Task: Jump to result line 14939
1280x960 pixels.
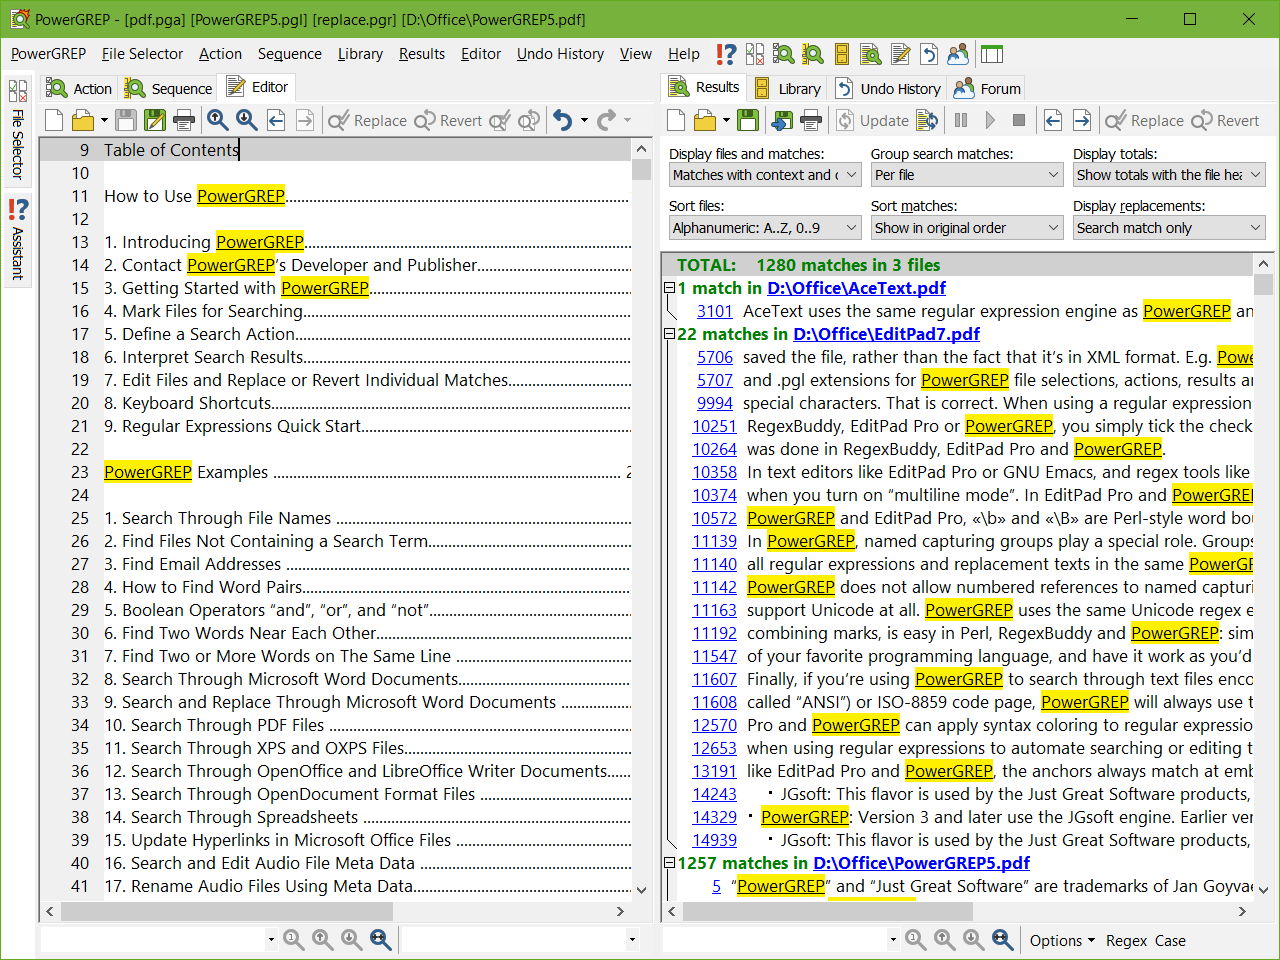Action: tap(714, 840)
